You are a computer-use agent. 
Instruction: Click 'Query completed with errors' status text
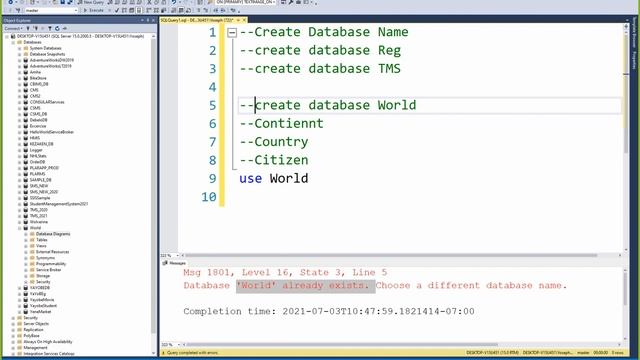pyautogui.click(x=192, y=353)
